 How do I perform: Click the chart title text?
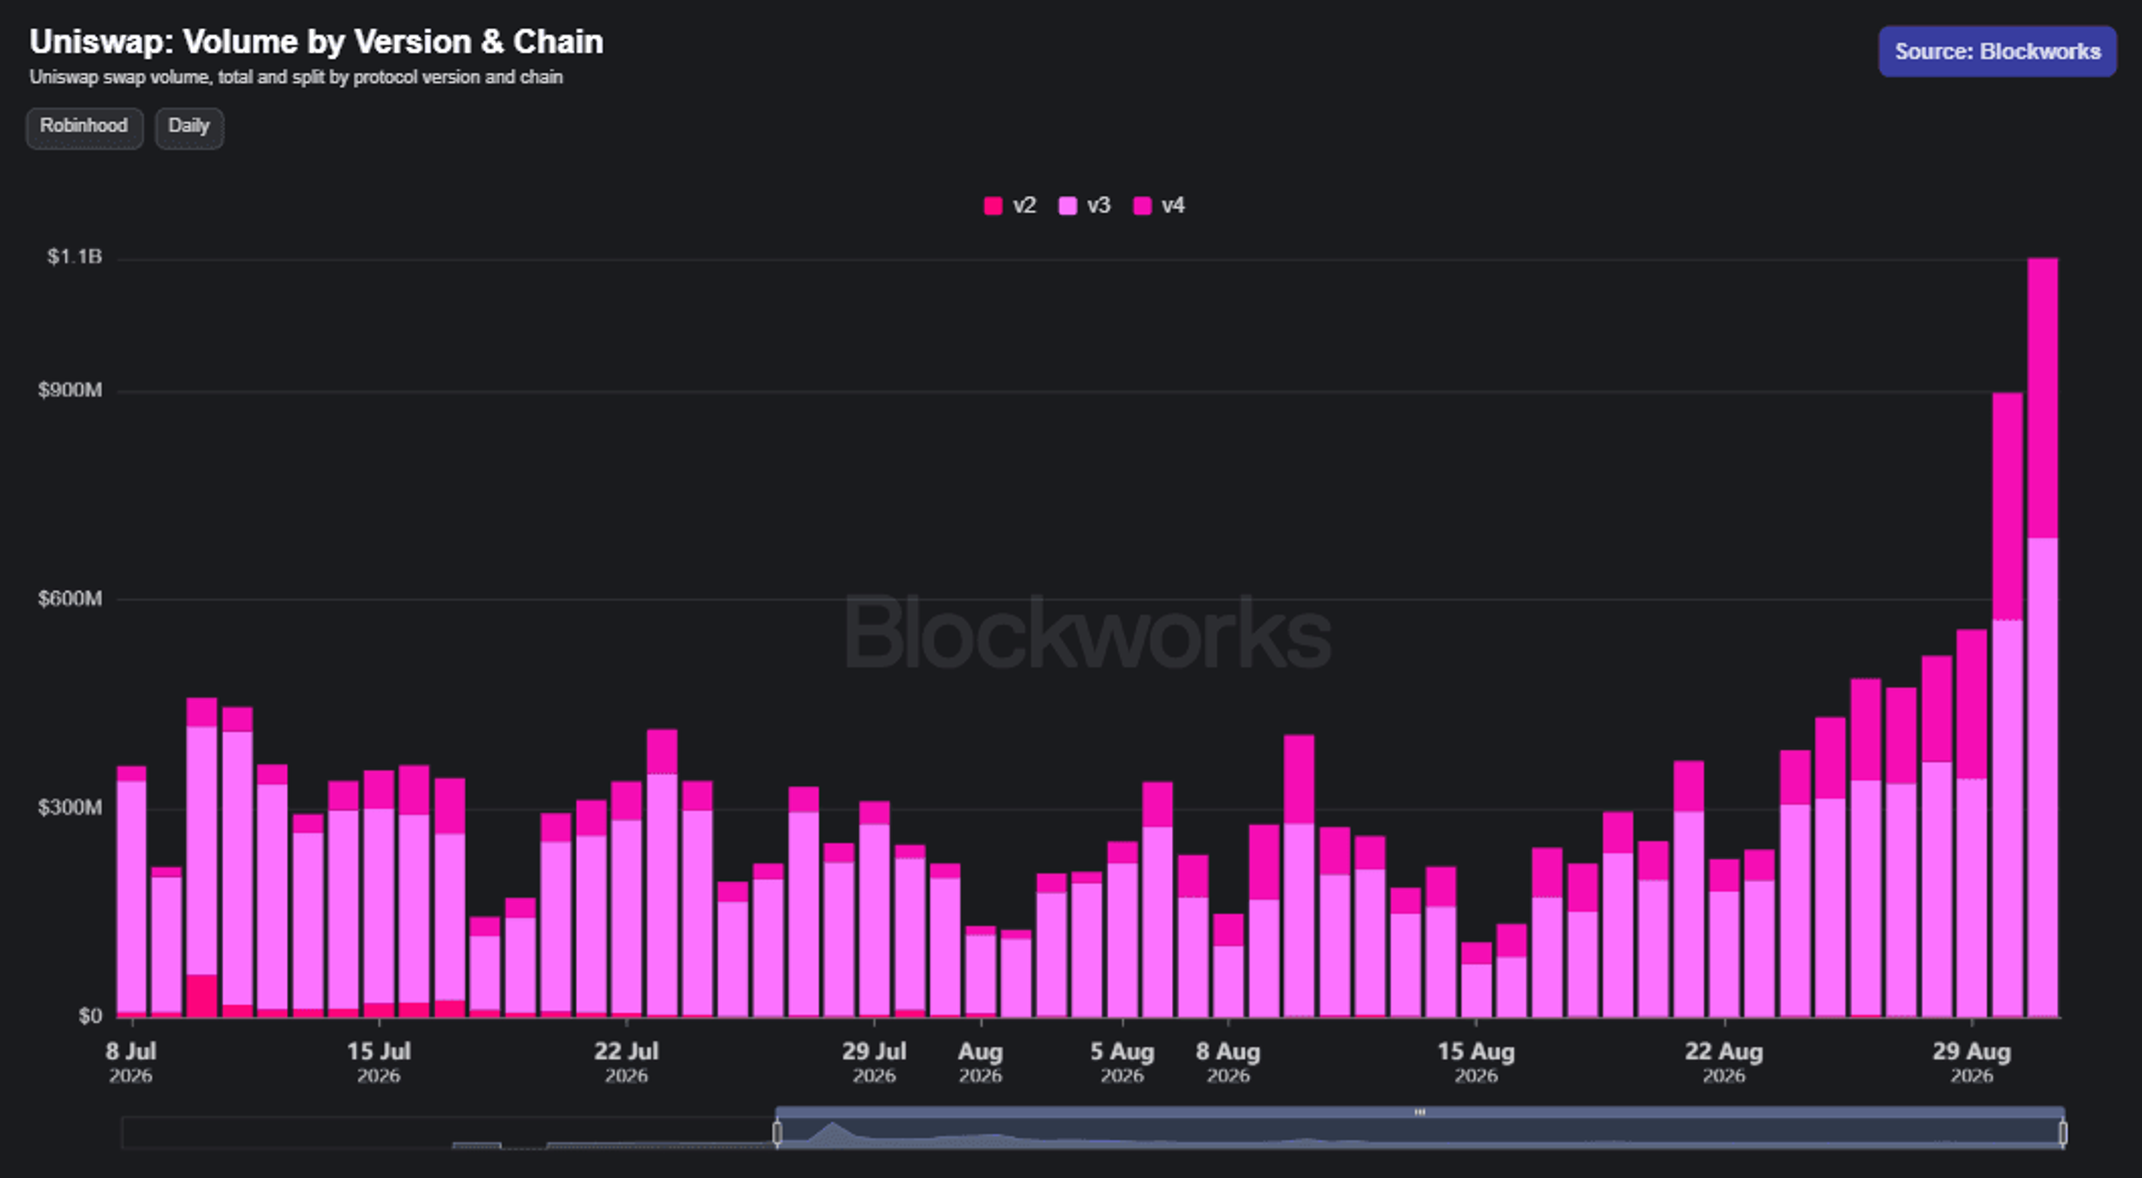(x=316, y=42)
